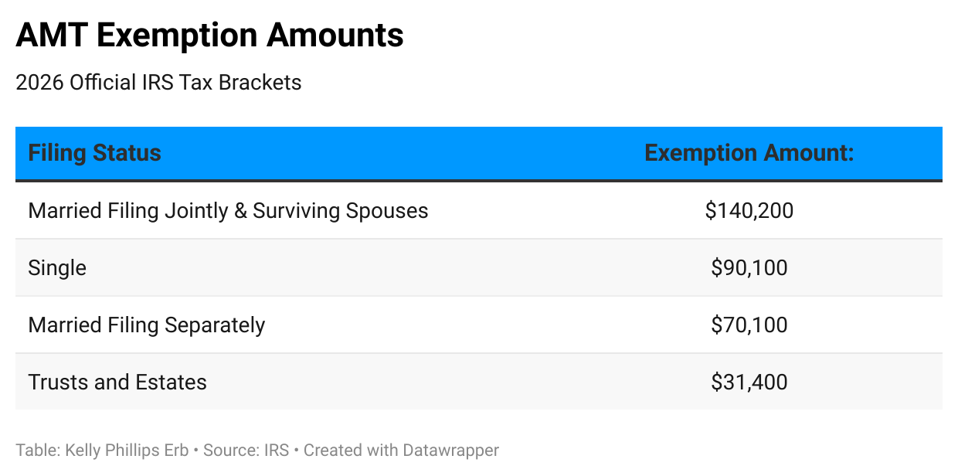This screenshot has width=958, height=476.
Task: Click the 'AMT Exemption Amounts' title
Action: 210,36
